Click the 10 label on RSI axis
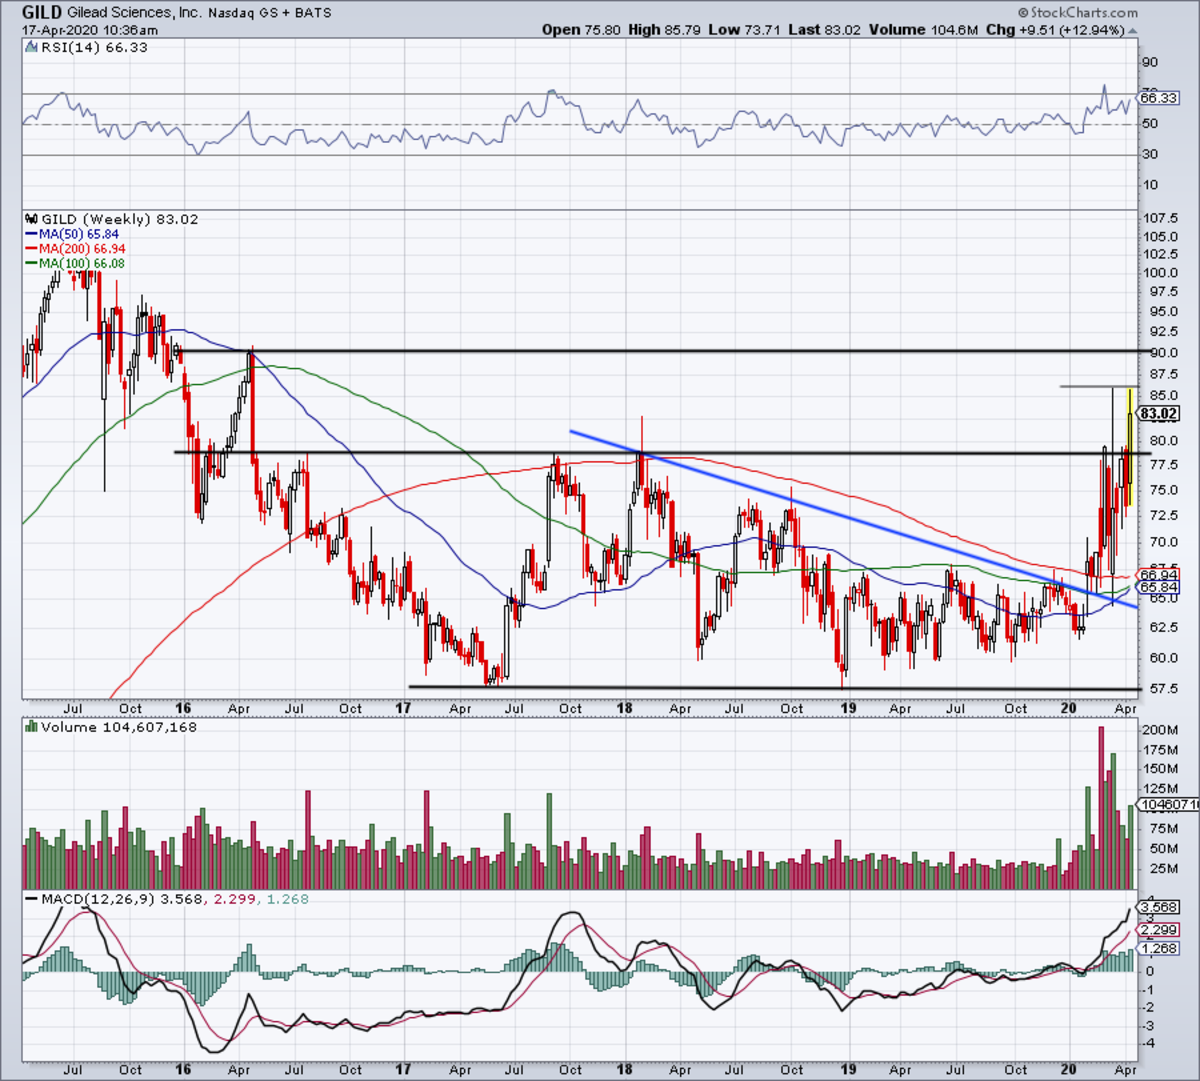The width and height of the screenshot is (1200, 1081). (1151, 185)
